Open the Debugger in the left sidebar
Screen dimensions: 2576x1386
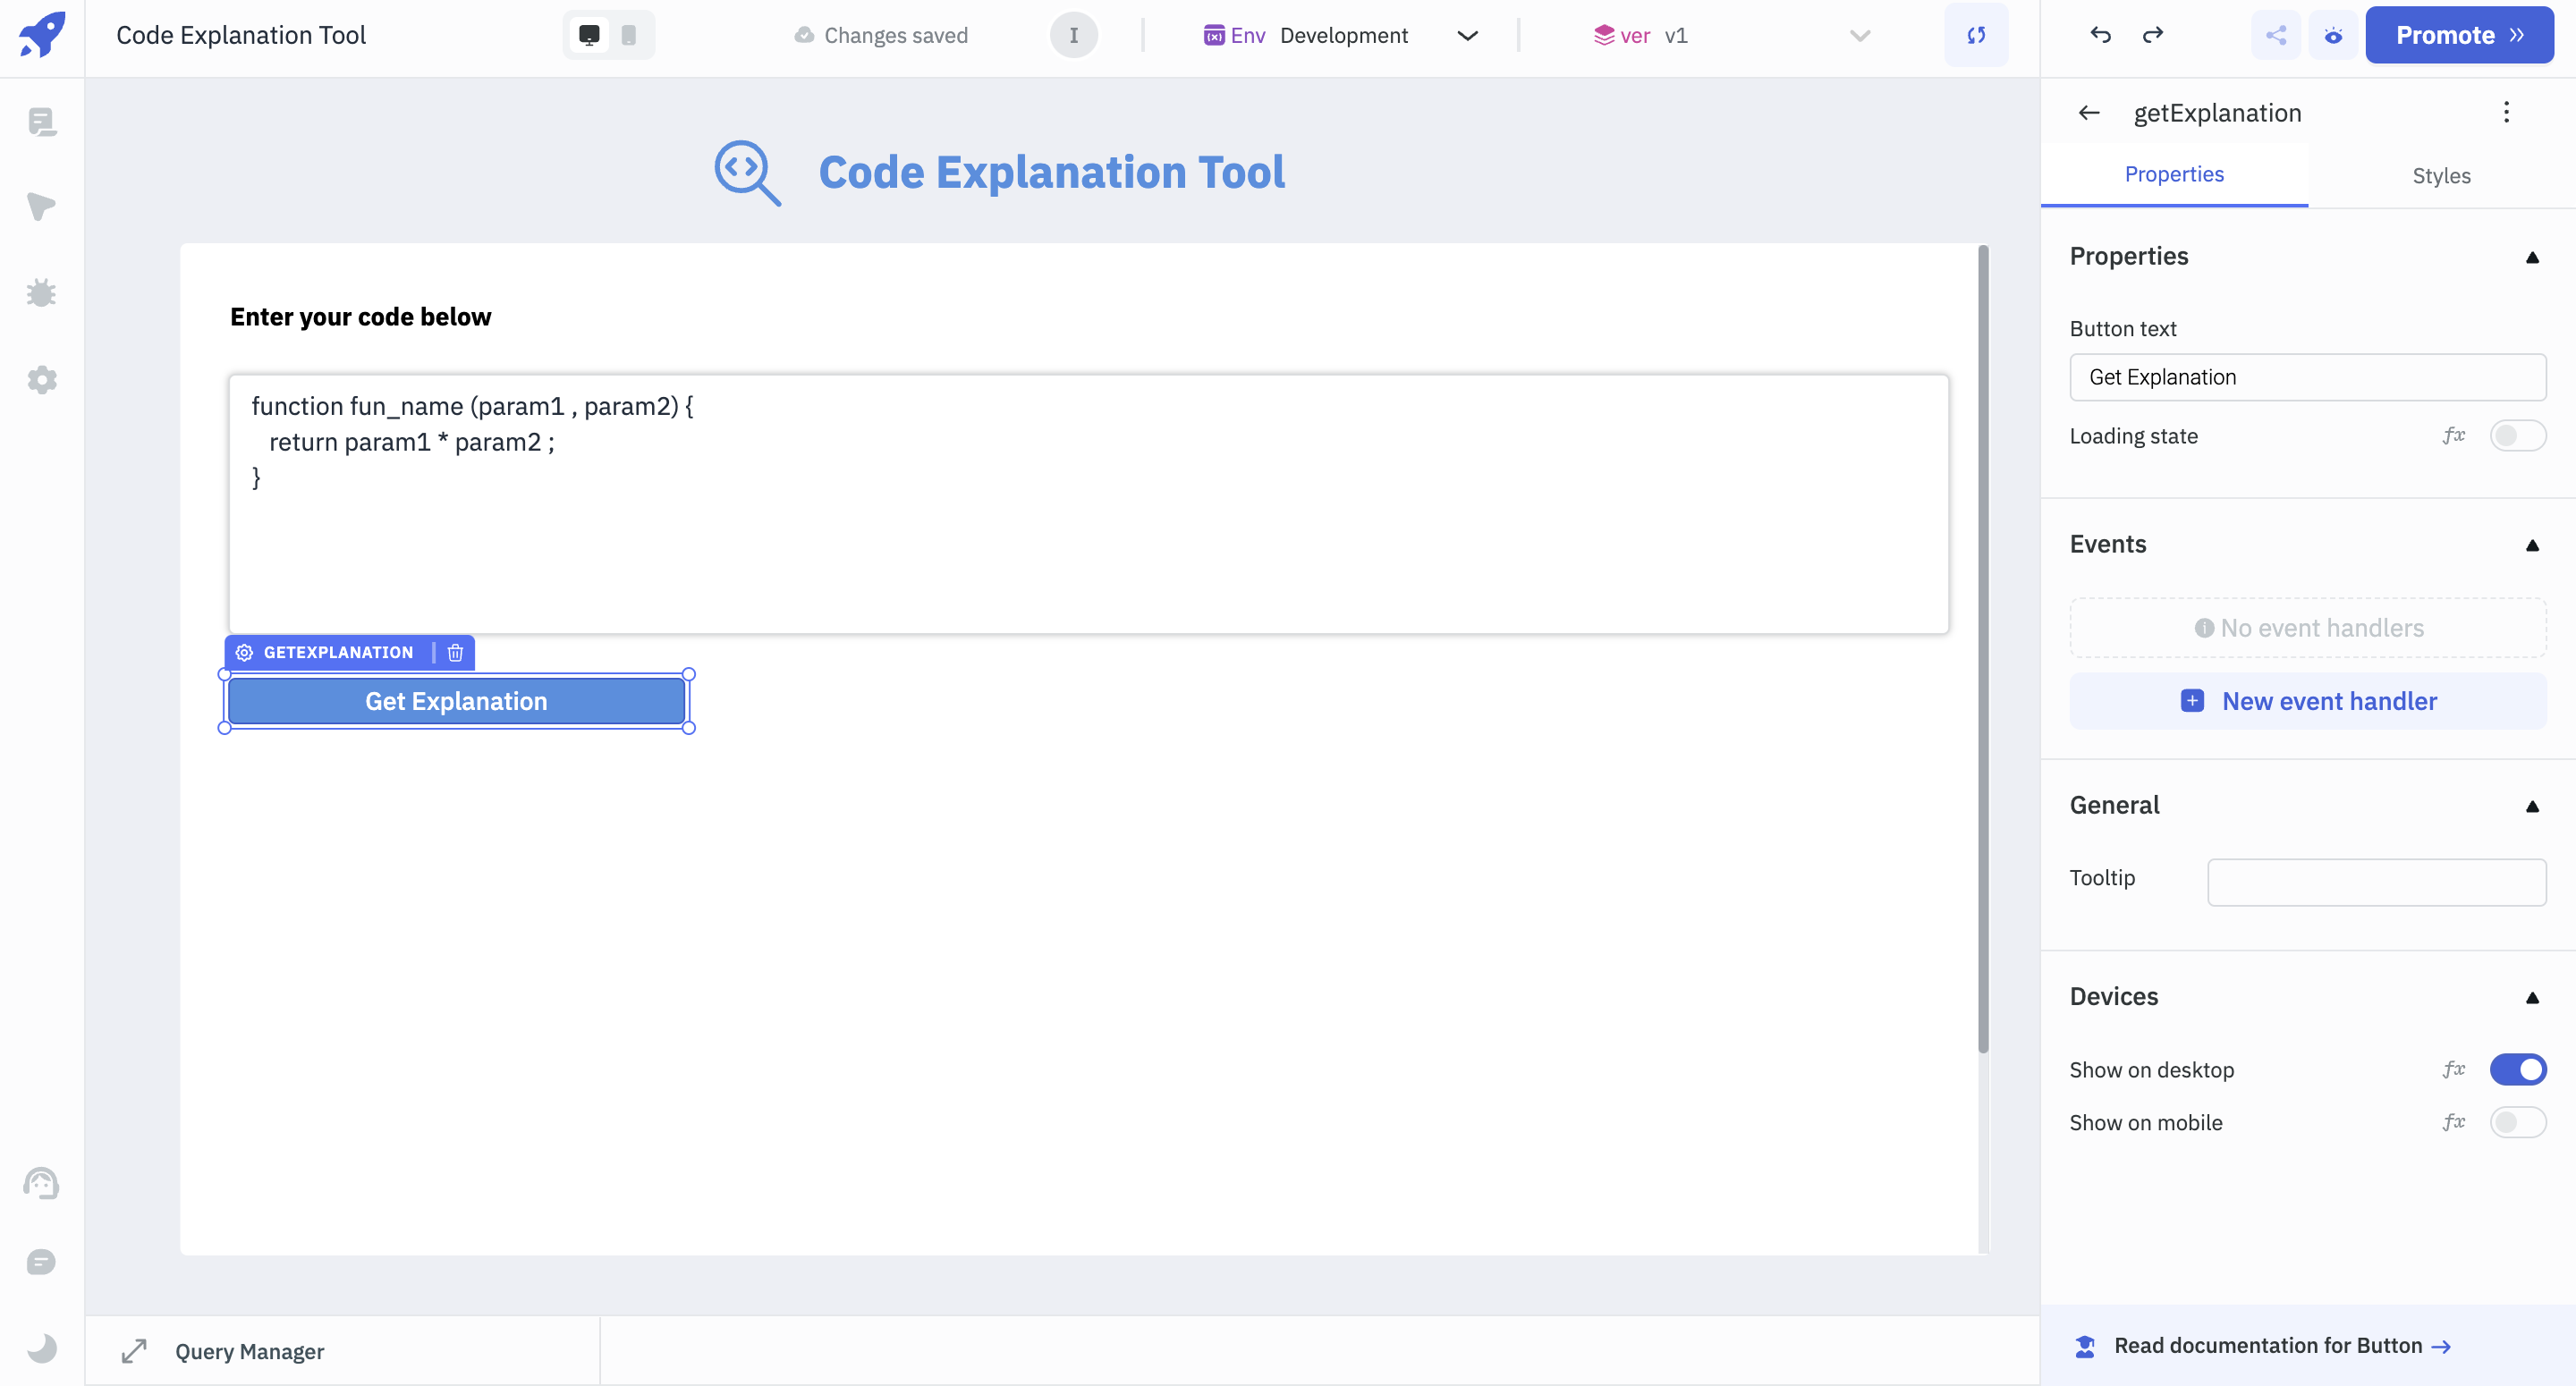[42, 292]
